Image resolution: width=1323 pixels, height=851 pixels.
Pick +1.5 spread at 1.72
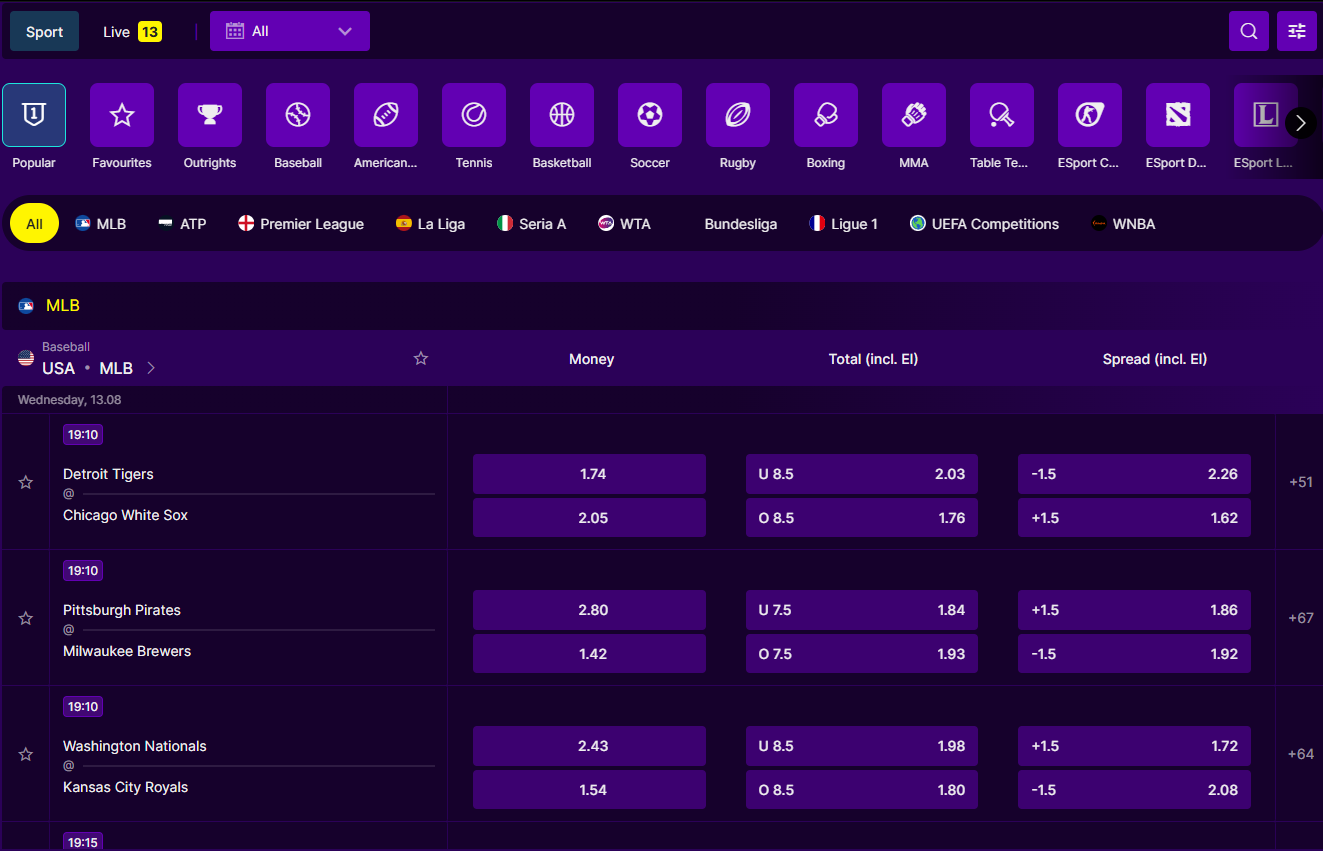click(1134, 746)
